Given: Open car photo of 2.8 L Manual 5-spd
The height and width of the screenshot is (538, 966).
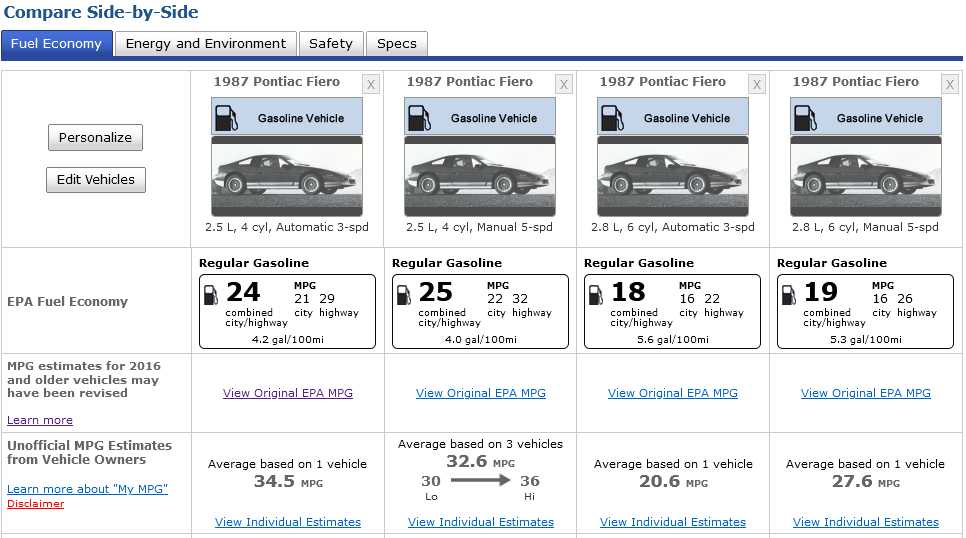Looking at the screenshot, I should (866, 176).
